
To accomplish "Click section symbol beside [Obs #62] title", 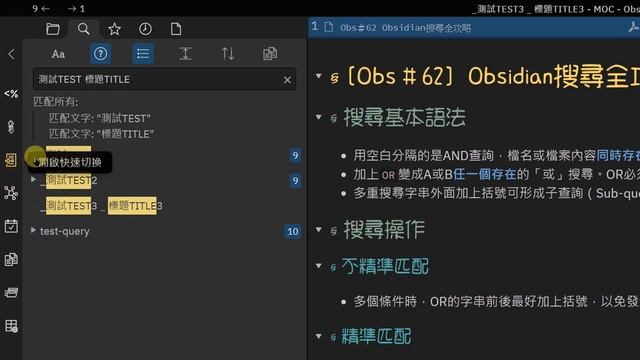I will point(335,78).
